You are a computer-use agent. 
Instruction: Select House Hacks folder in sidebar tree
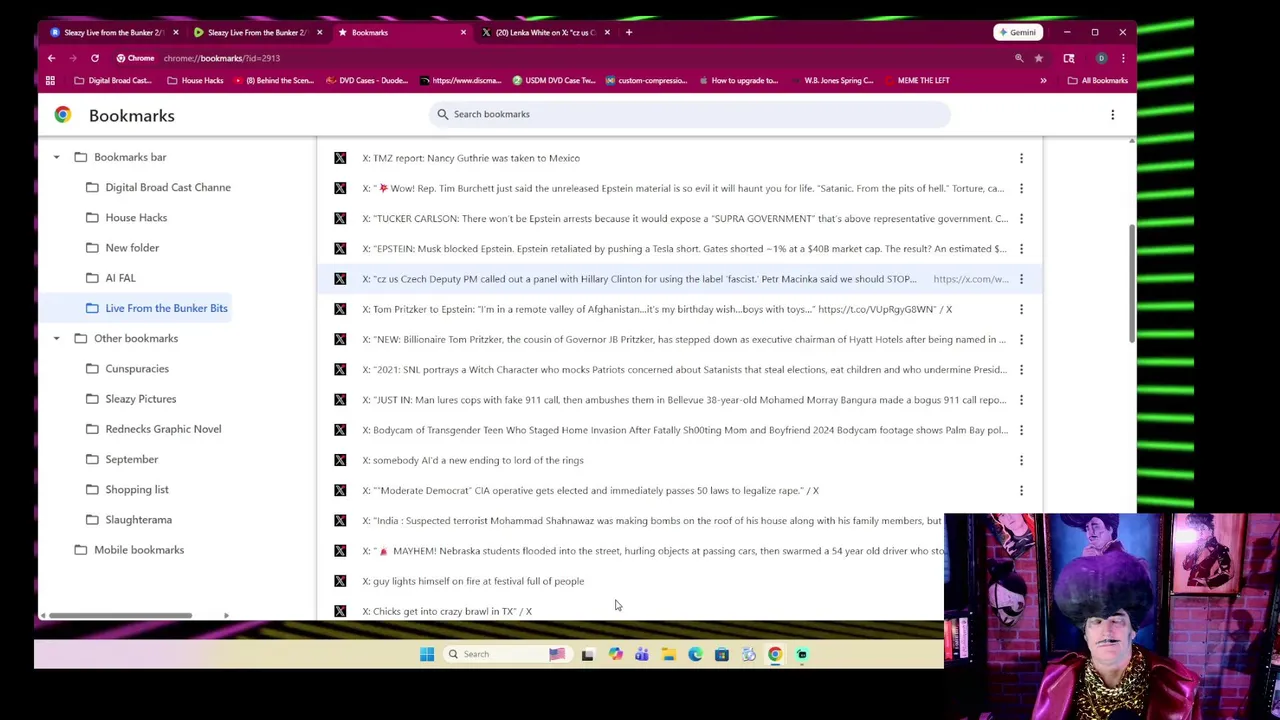click(127, 217)
